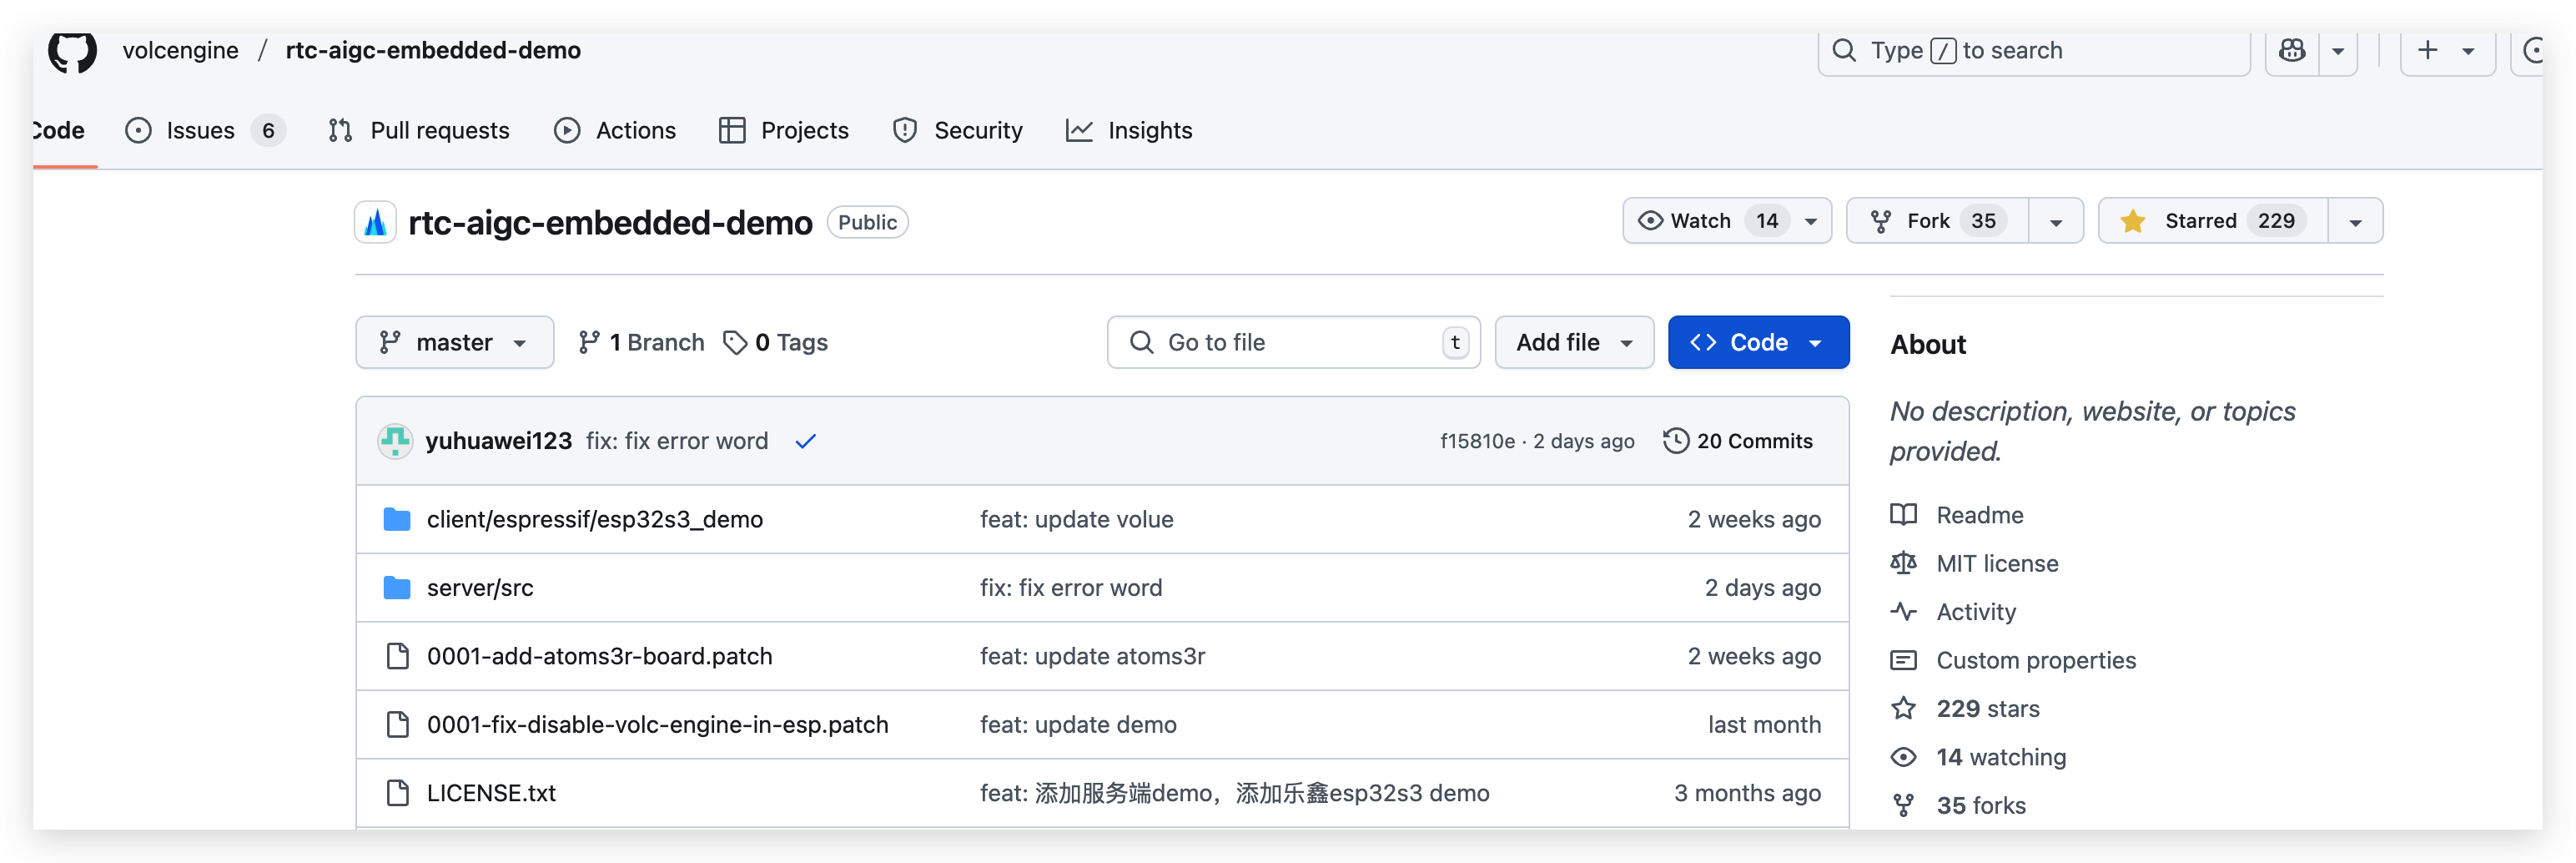Focus the Go to file input

click(1293, 342)
